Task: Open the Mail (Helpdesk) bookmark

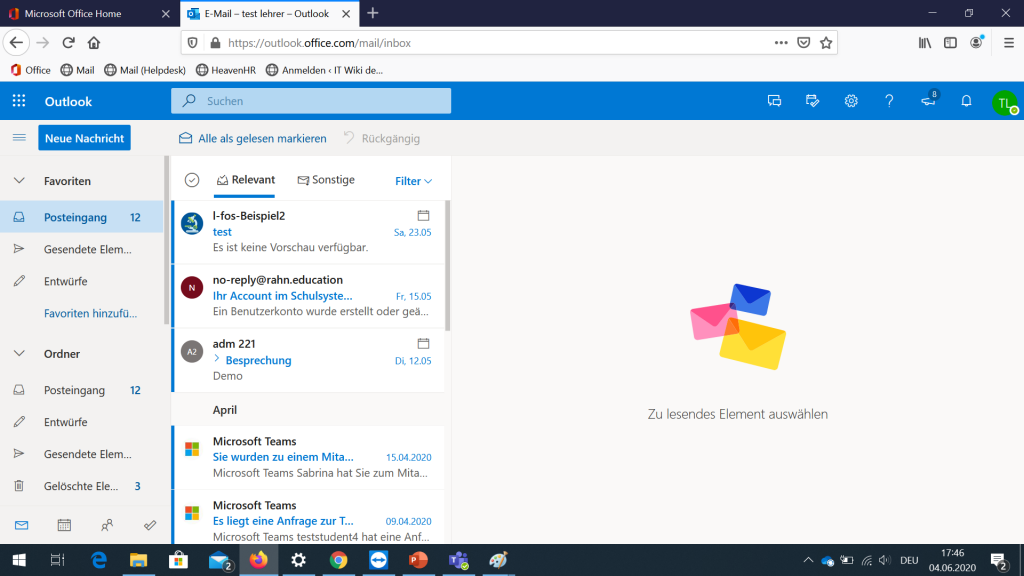Action: pyautogui.click(x=145, y=70)
